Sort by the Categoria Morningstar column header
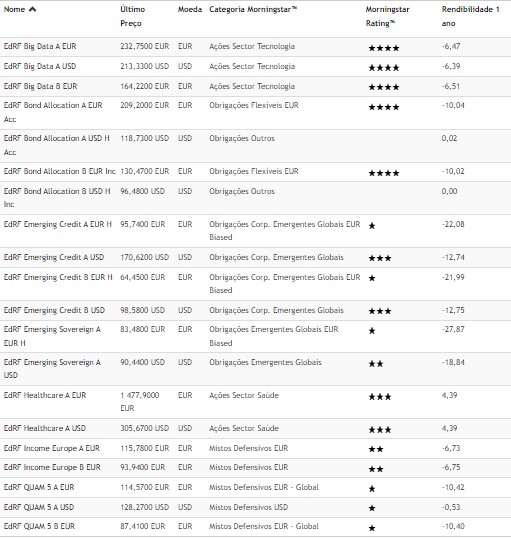The height and width of the screenshot is (538, 511). (x=253, y=9)
